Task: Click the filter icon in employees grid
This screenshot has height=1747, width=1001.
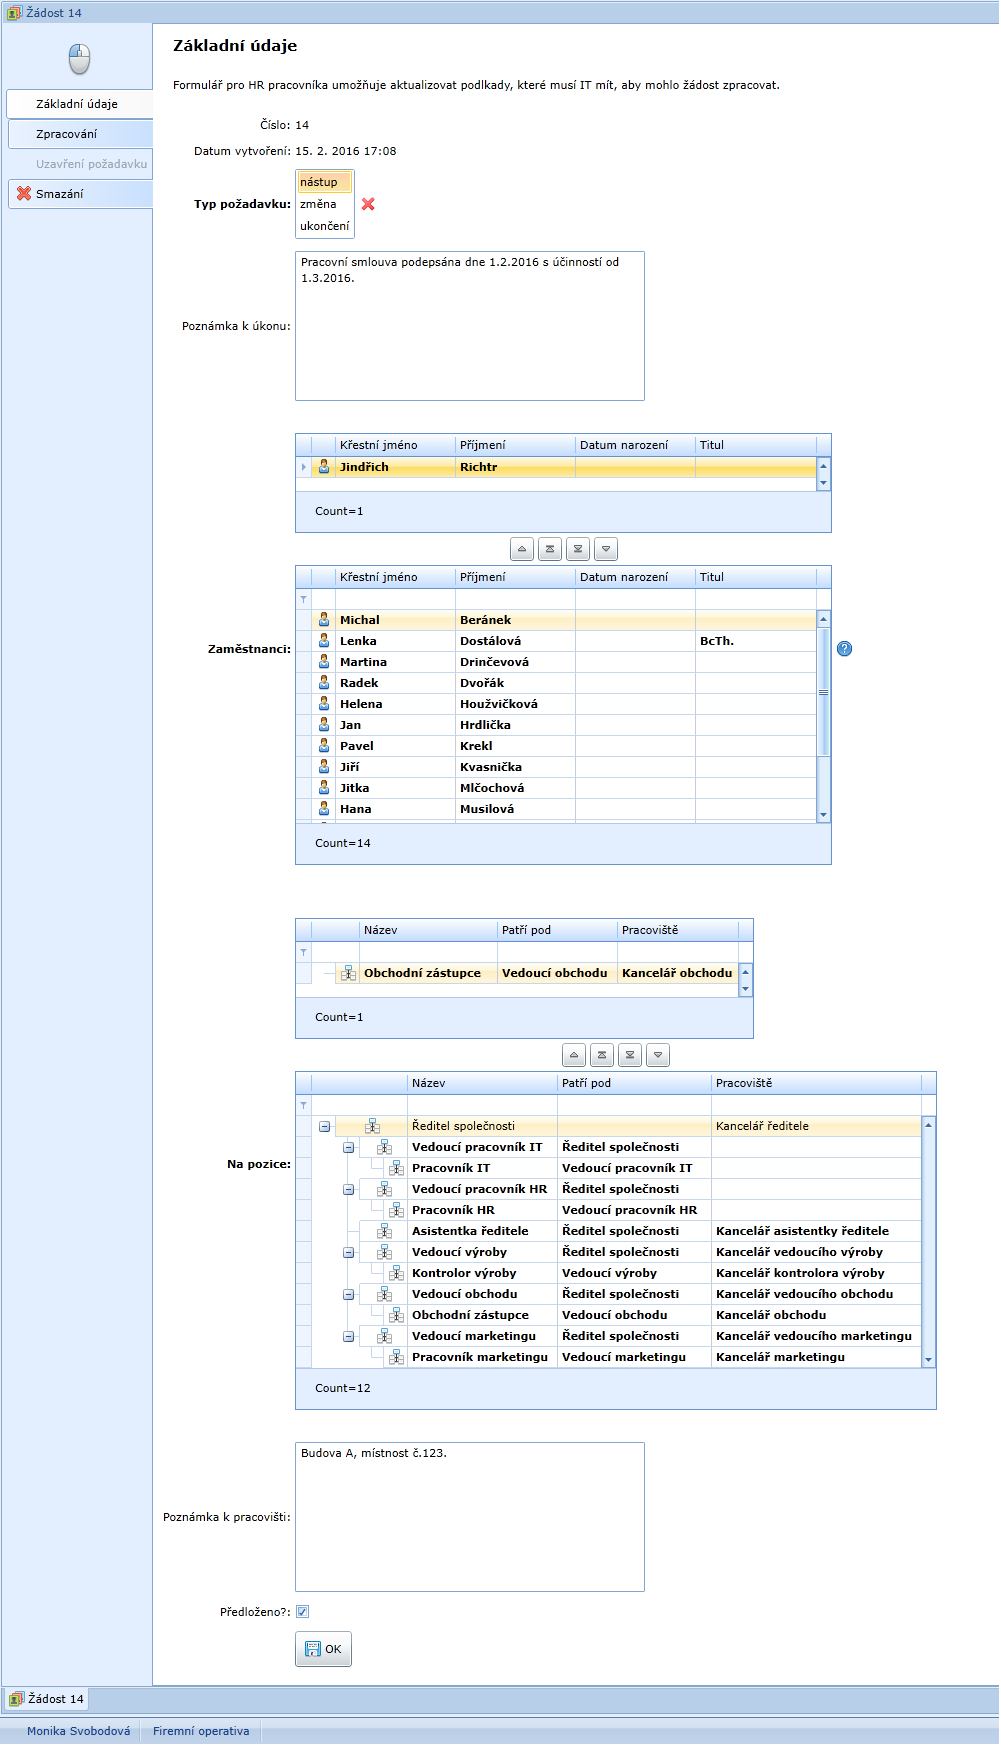Action: pos(304,599)
